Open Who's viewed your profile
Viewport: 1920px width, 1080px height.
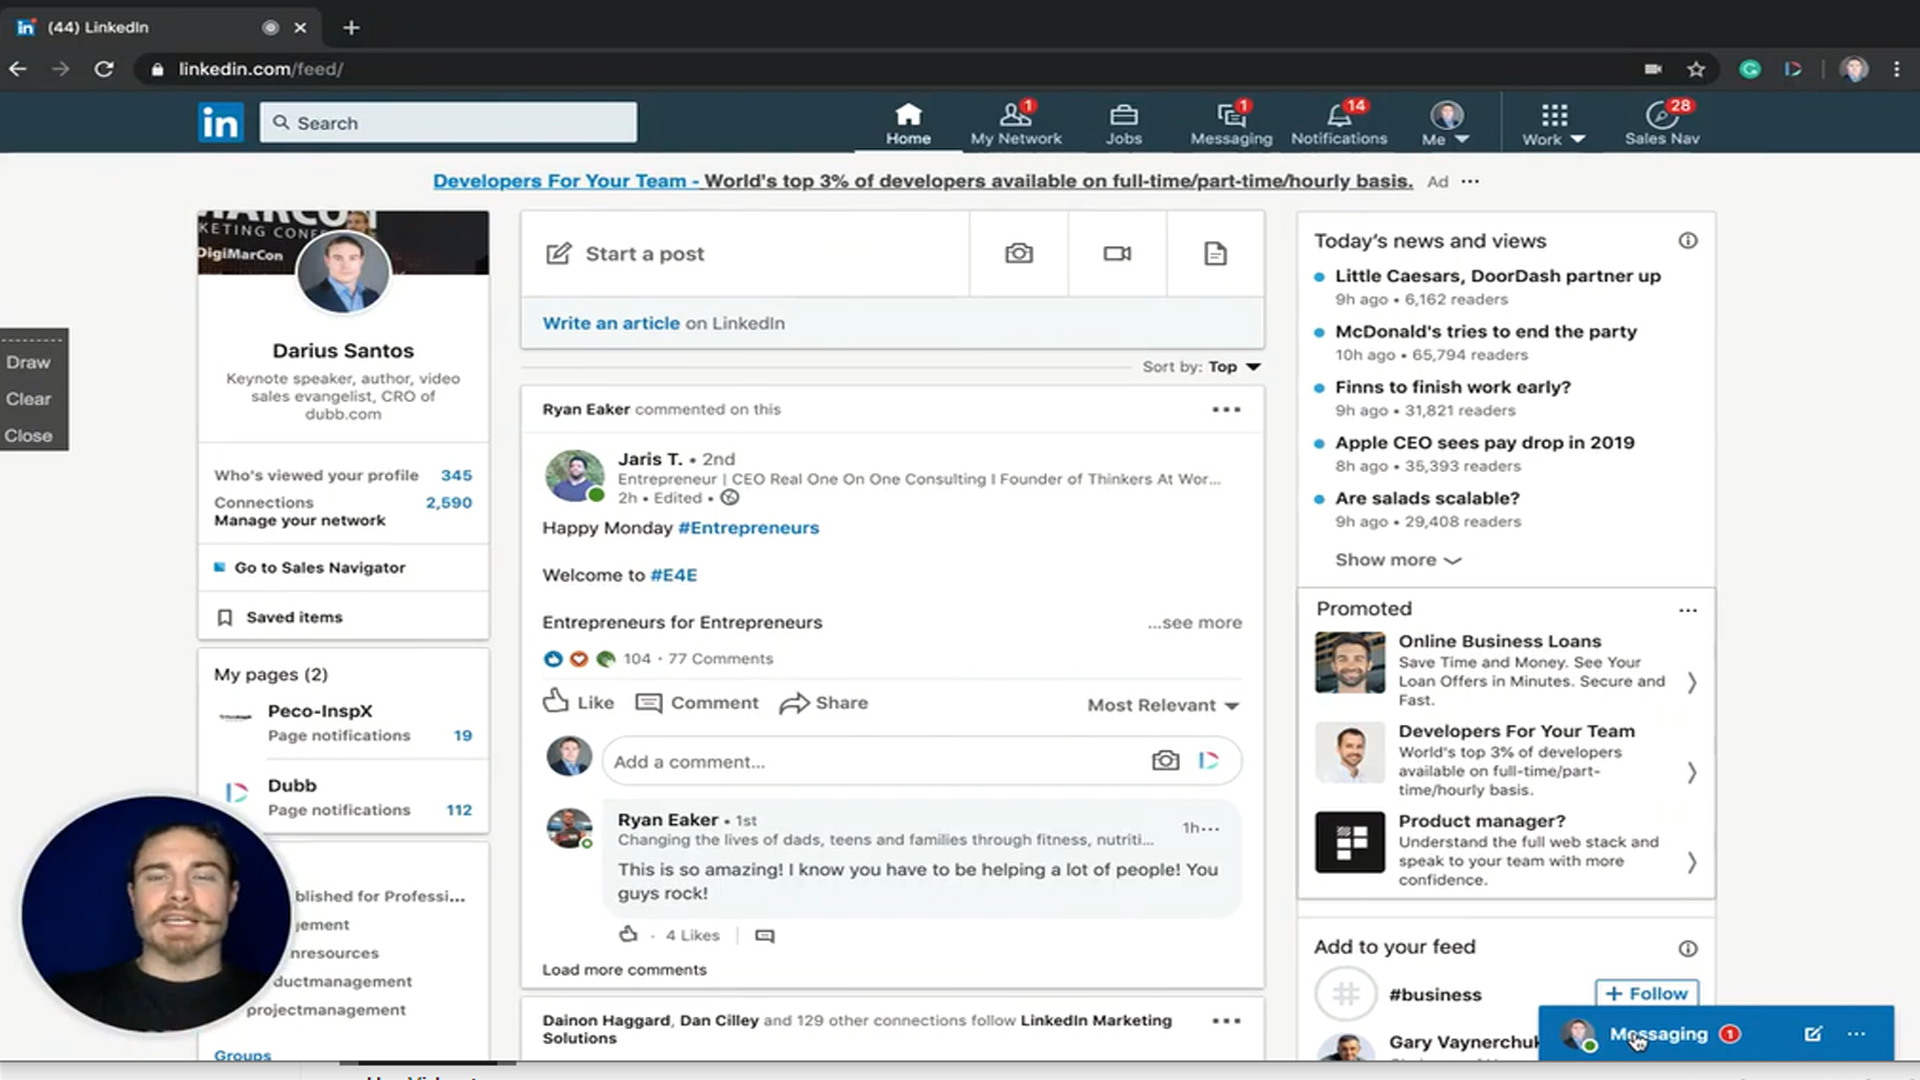click(x=343, y=475)
